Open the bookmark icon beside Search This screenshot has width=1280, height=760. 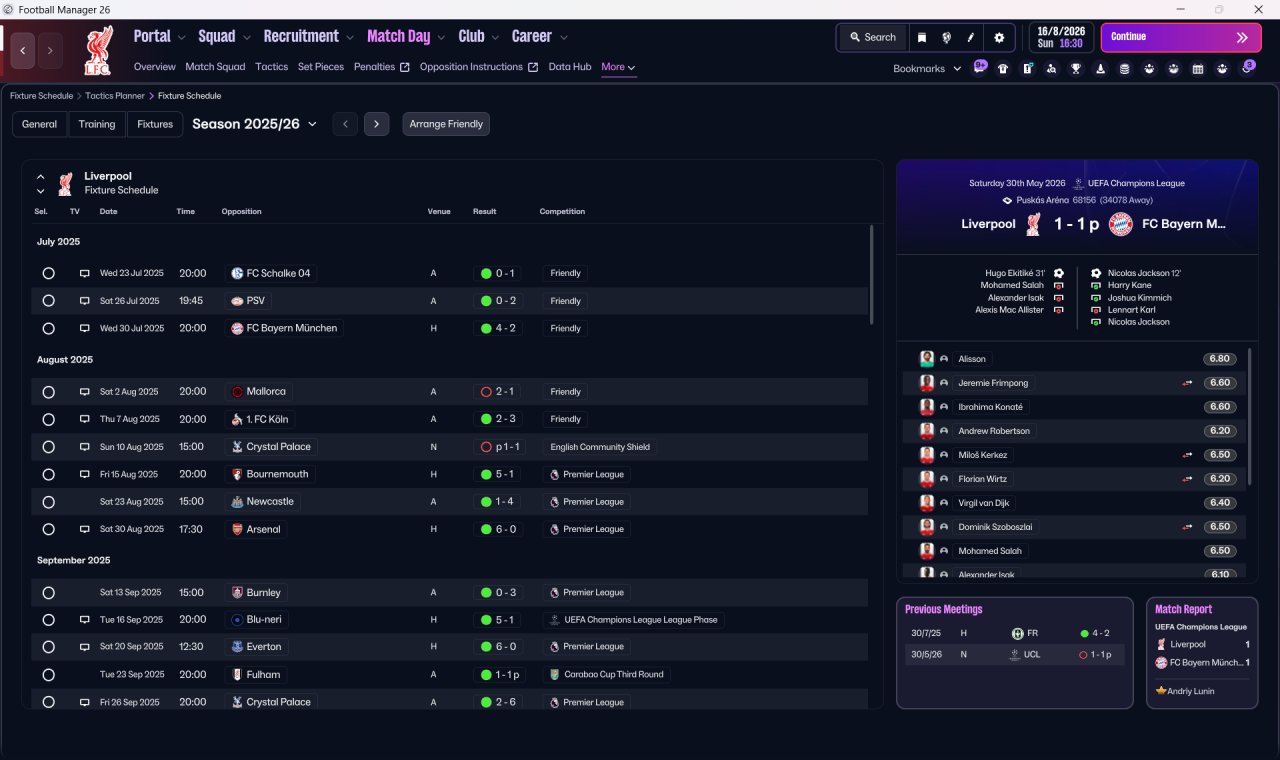(x=922, y=37)
